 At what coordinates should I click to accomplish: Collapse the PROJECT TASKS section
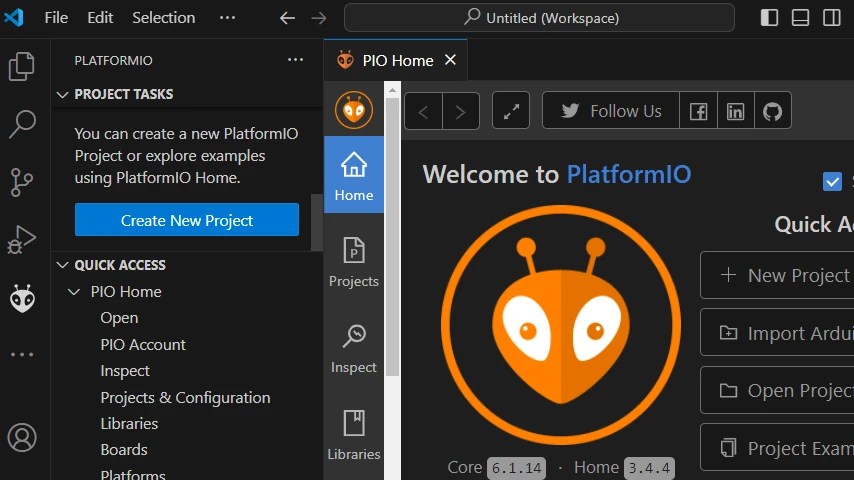pos(63,95)
